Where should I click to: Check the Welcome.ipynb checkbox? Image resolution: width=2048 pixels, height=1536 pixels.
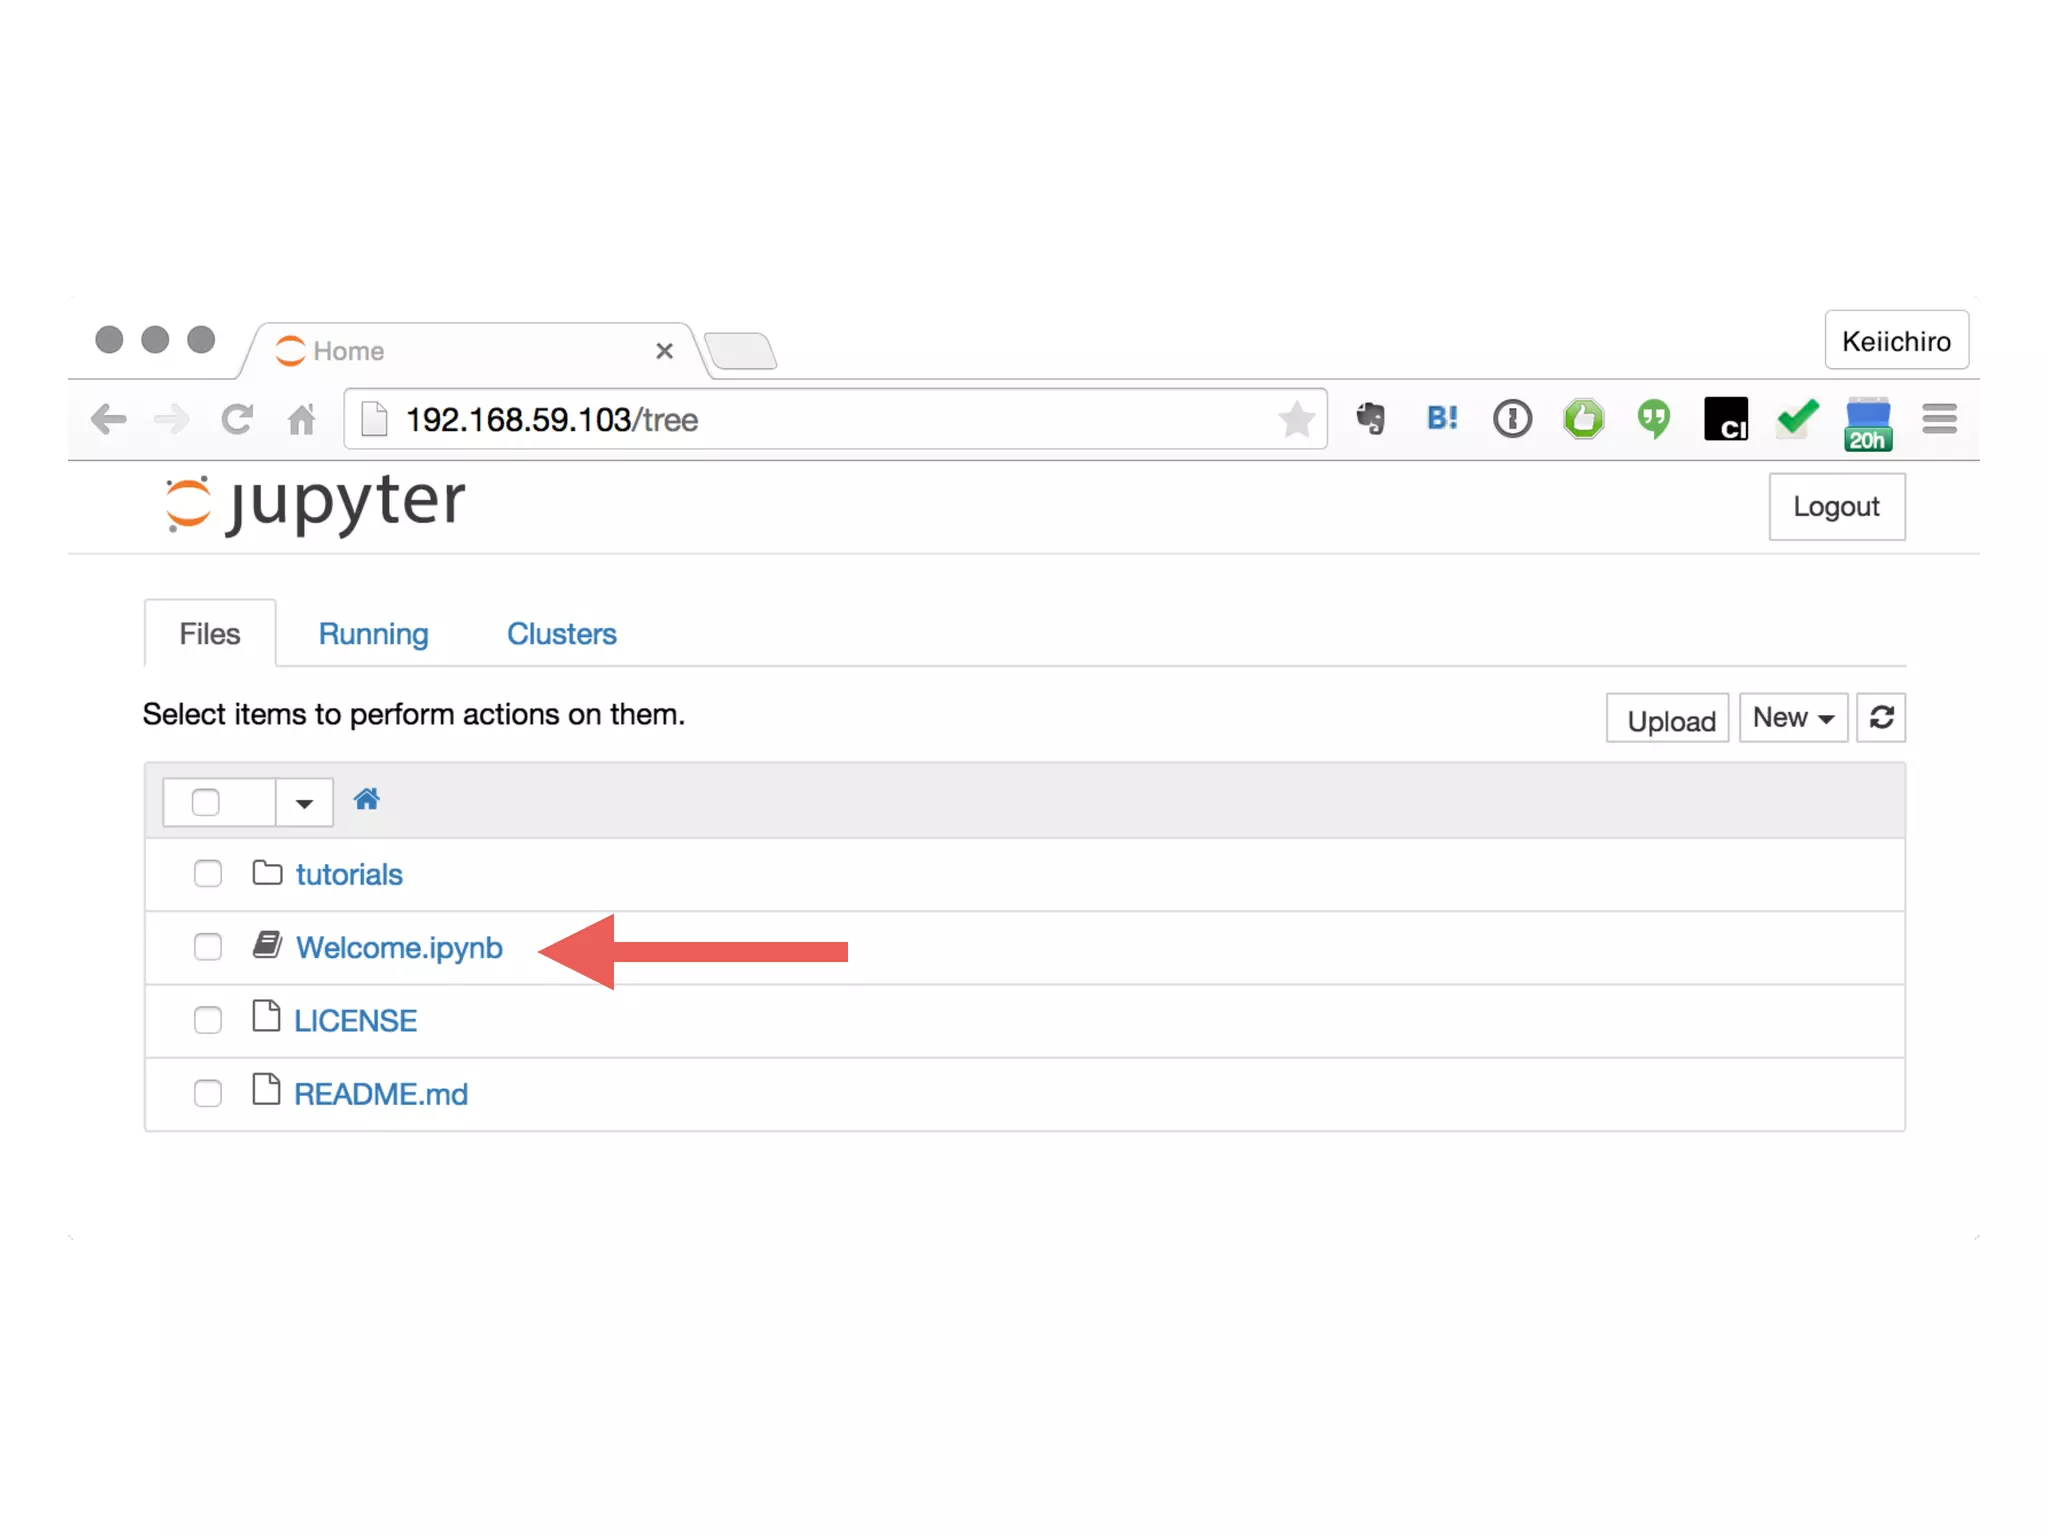click(208, 947)
